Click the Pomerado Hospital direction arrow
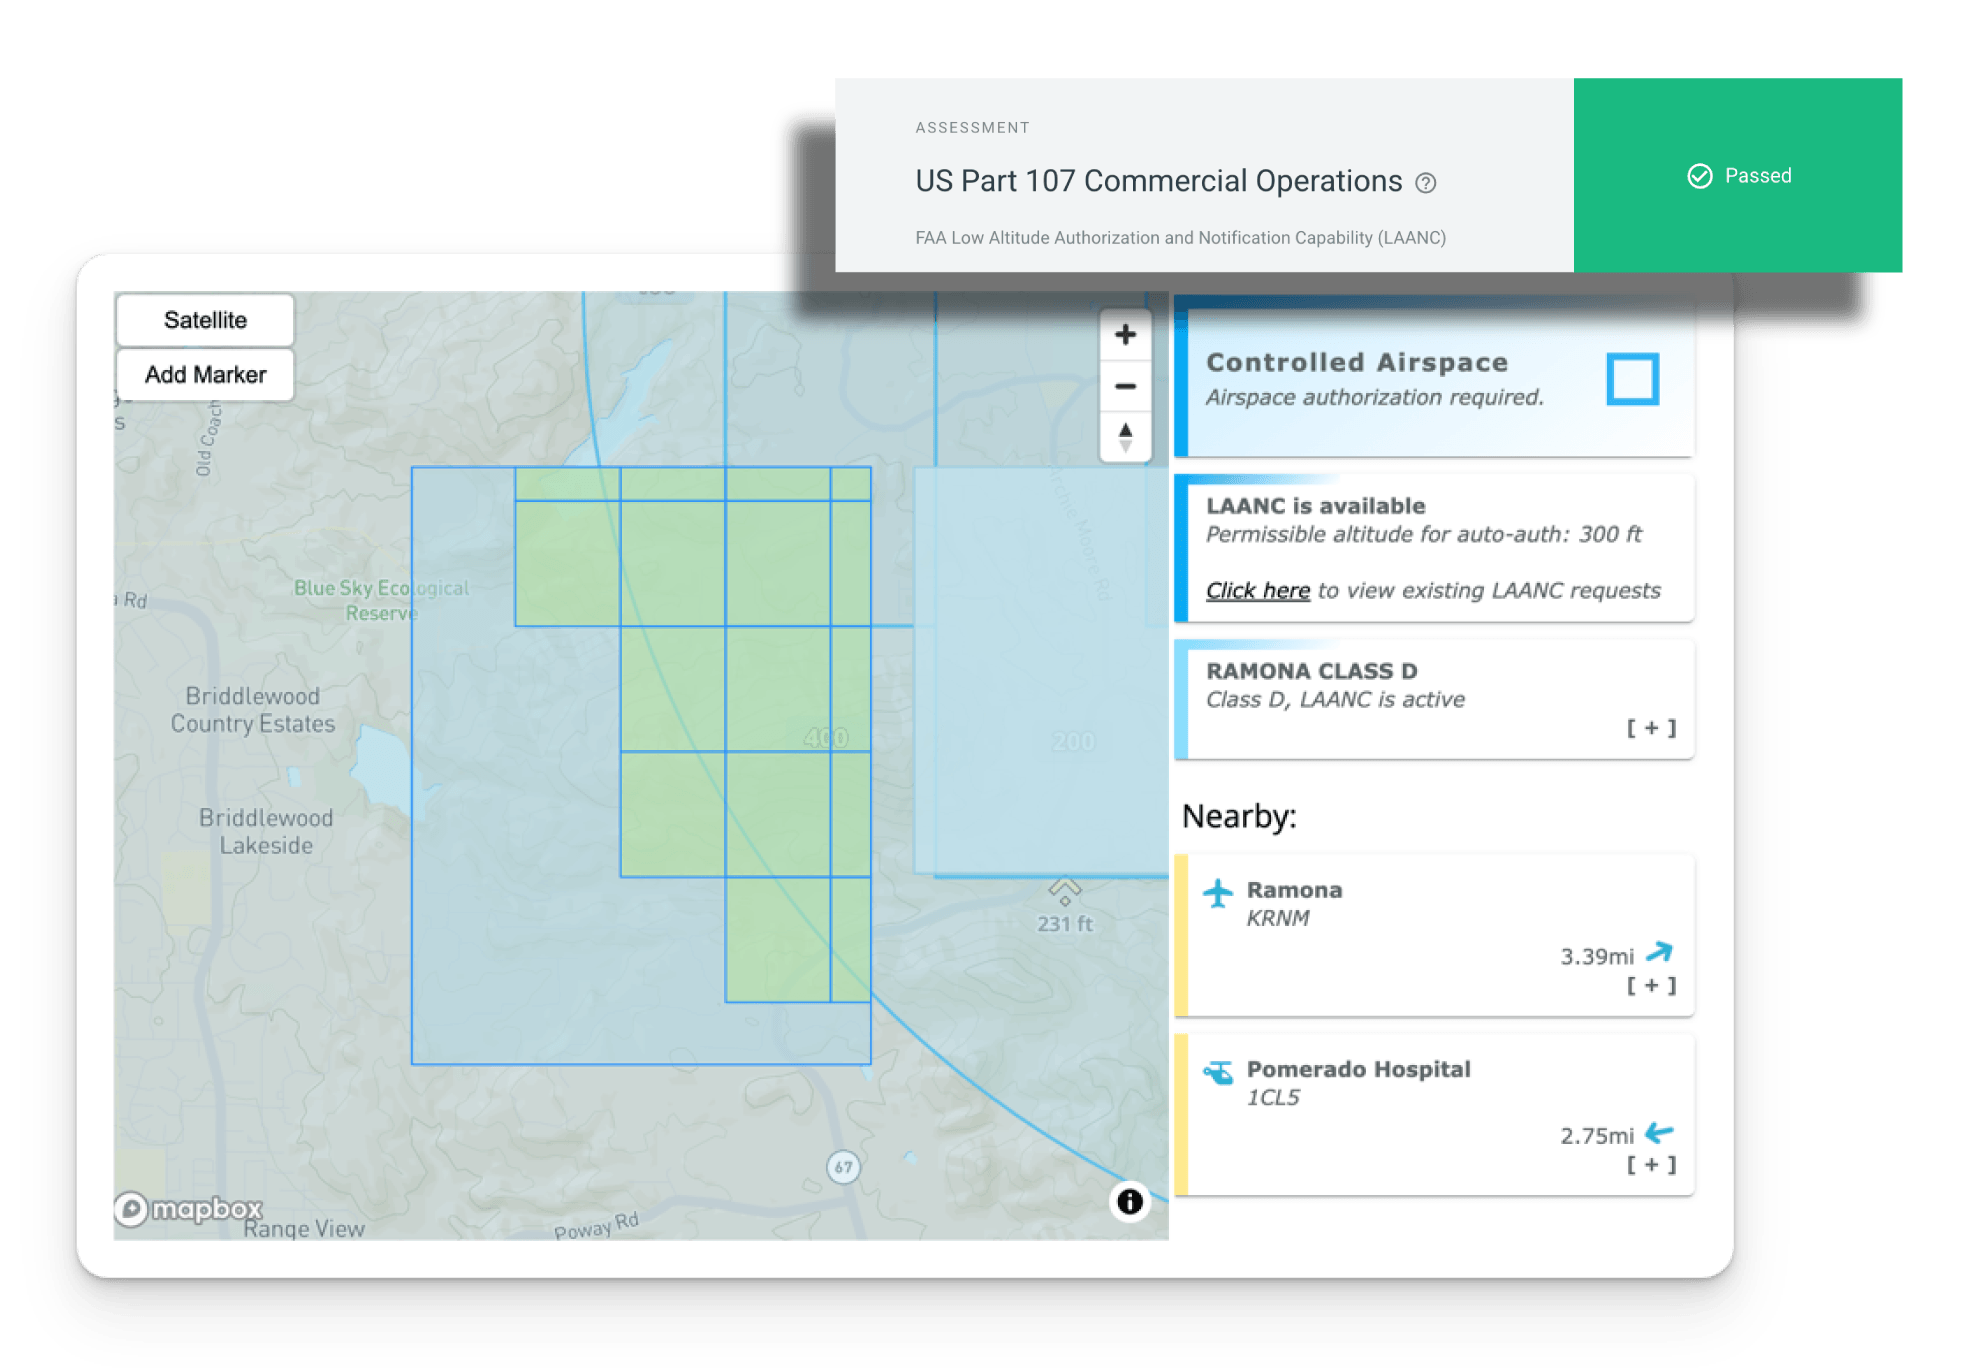The width and height of the screenshot is (1973, 1368). coord(1659,1133)
